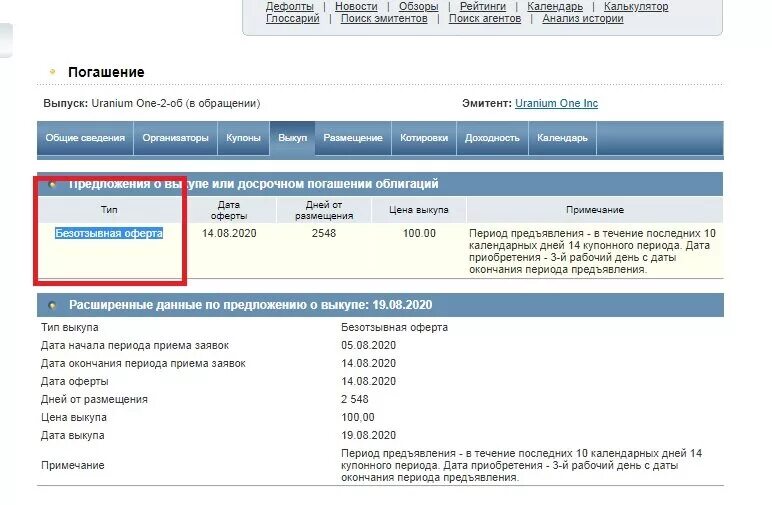772x505 pixels.
Task: Switch to the Организаторы tab
Action: click(x=175, y=138)
